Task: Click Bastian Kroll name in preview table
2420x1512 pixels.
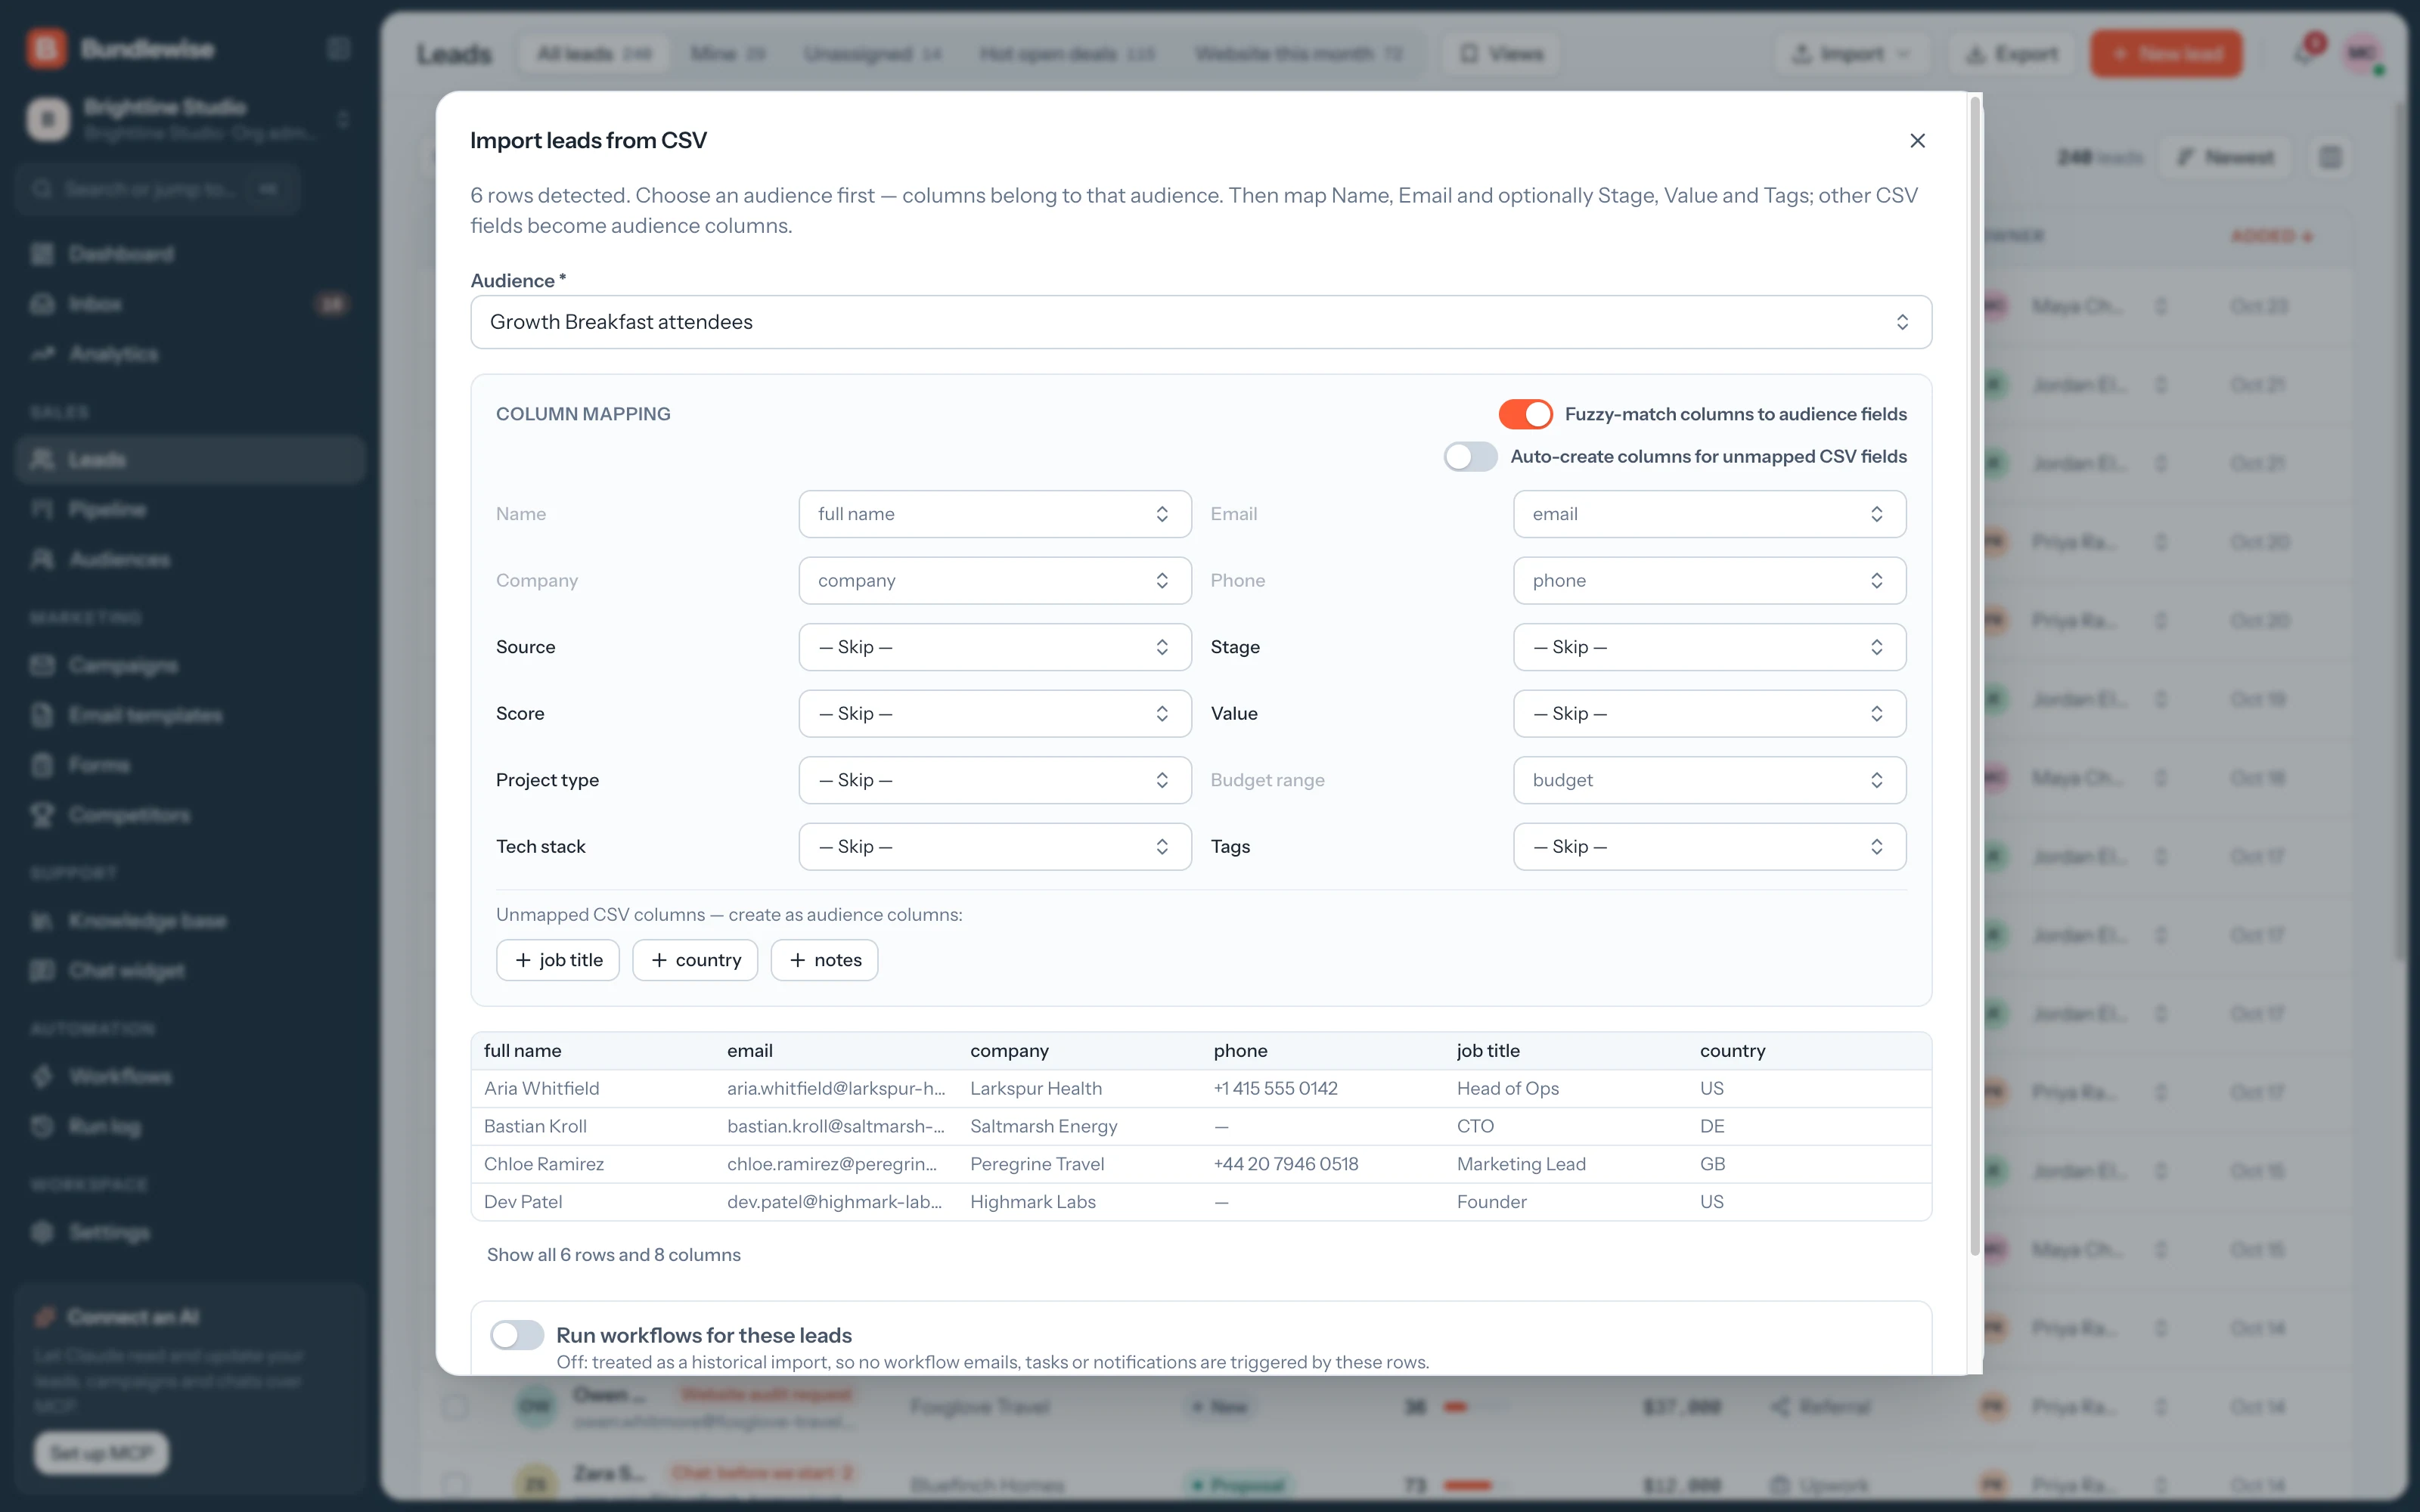Action: tap(535, 1127)
